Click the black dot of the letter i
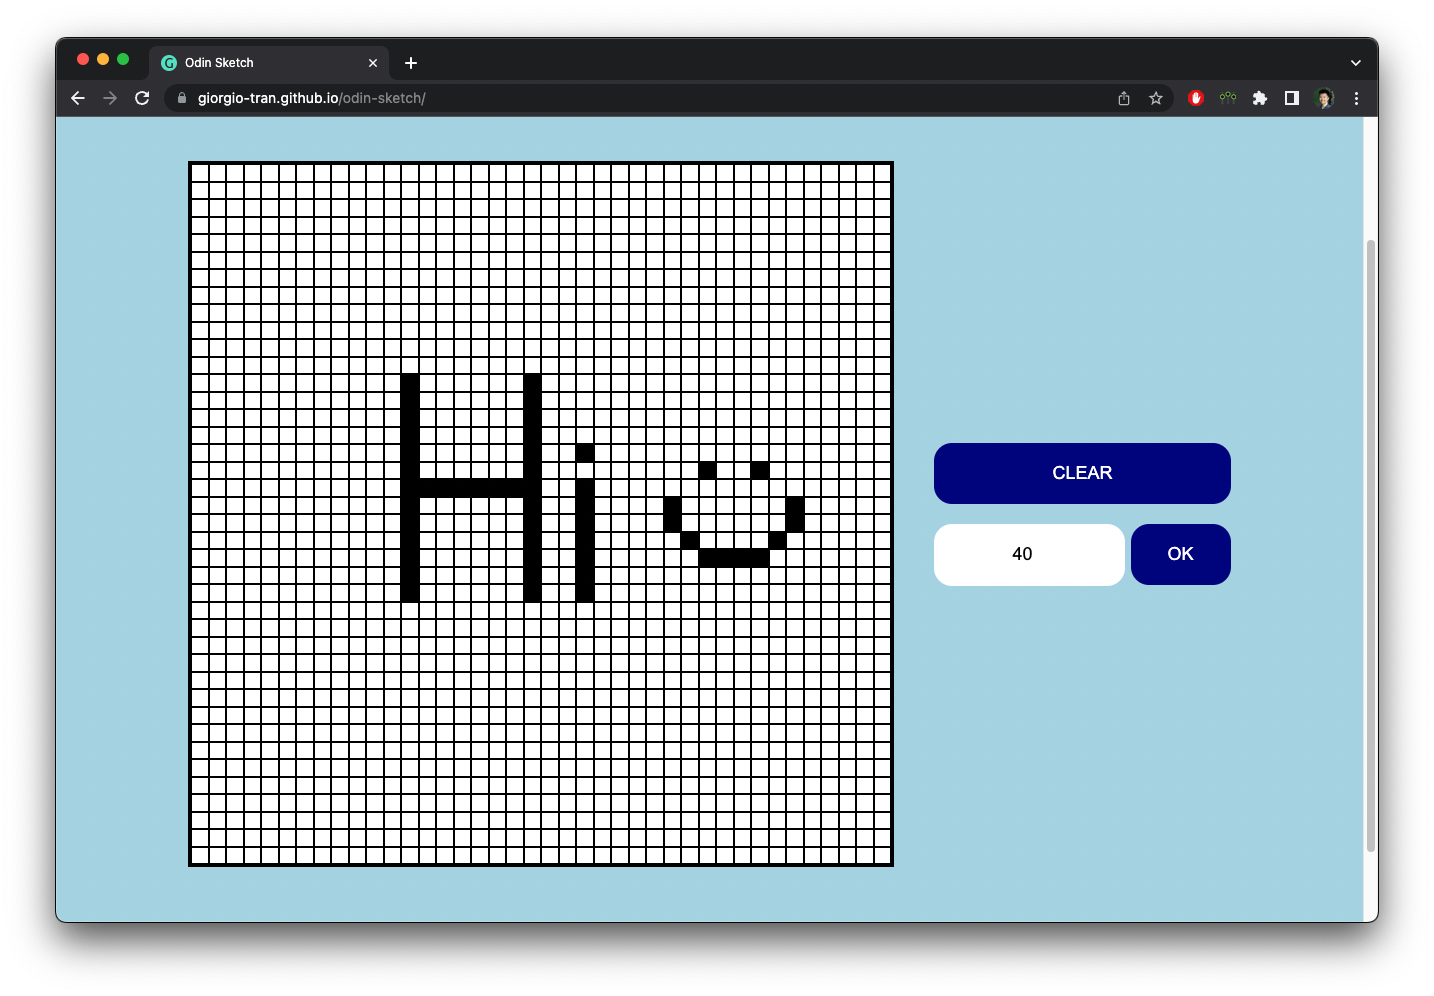This screenshot has height=996, width=1434. (x=585, y=453)
